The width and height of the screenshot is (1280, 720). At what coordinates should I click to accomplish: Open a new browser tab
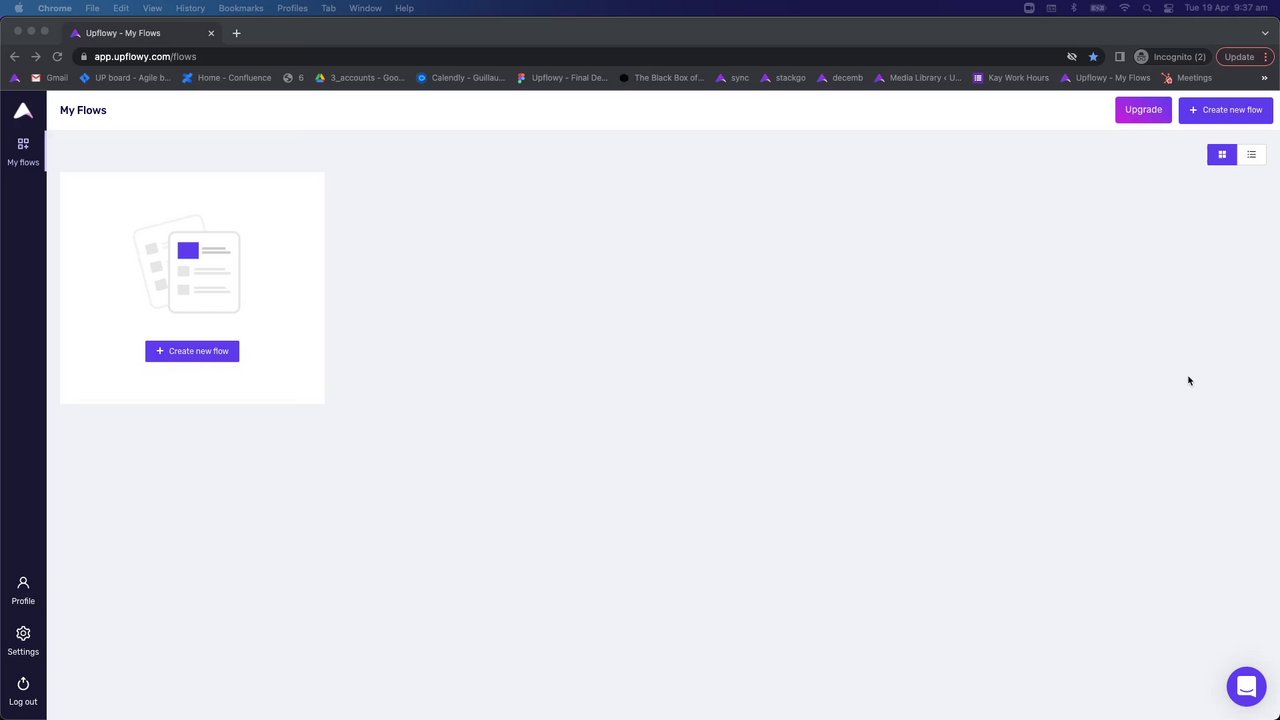[236, 33]
